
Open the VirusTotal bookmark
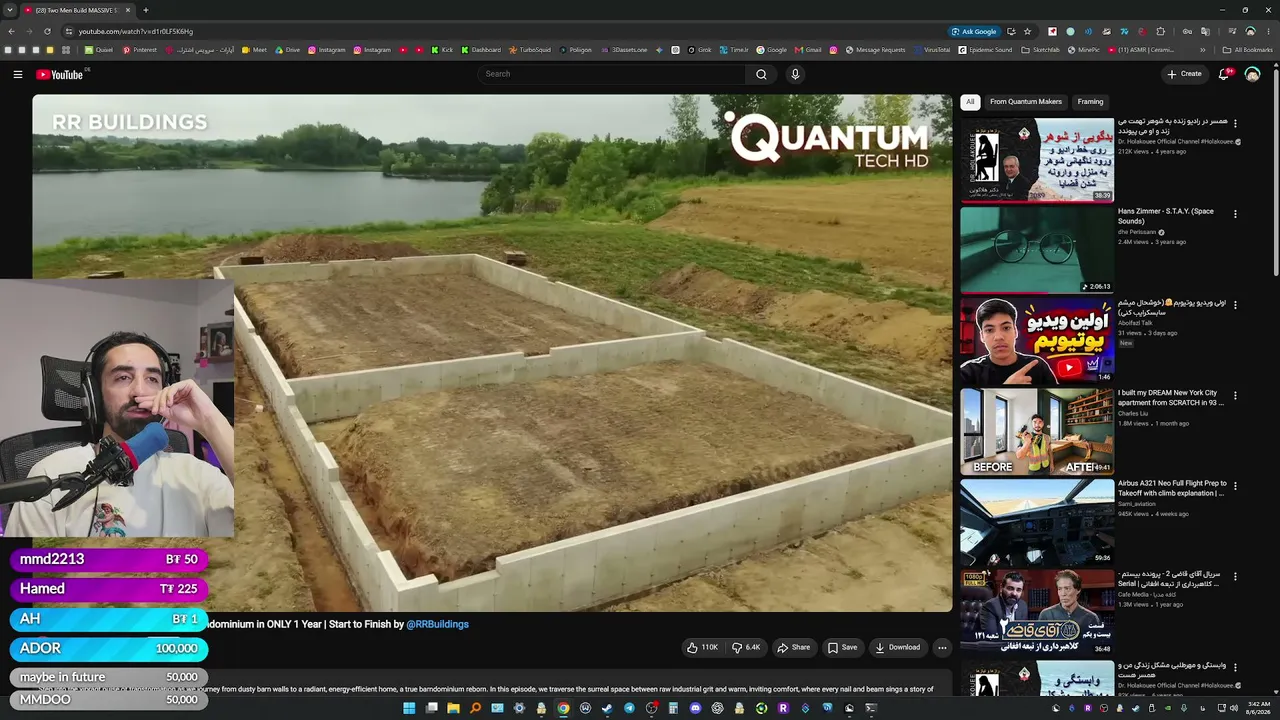(931, 50)
